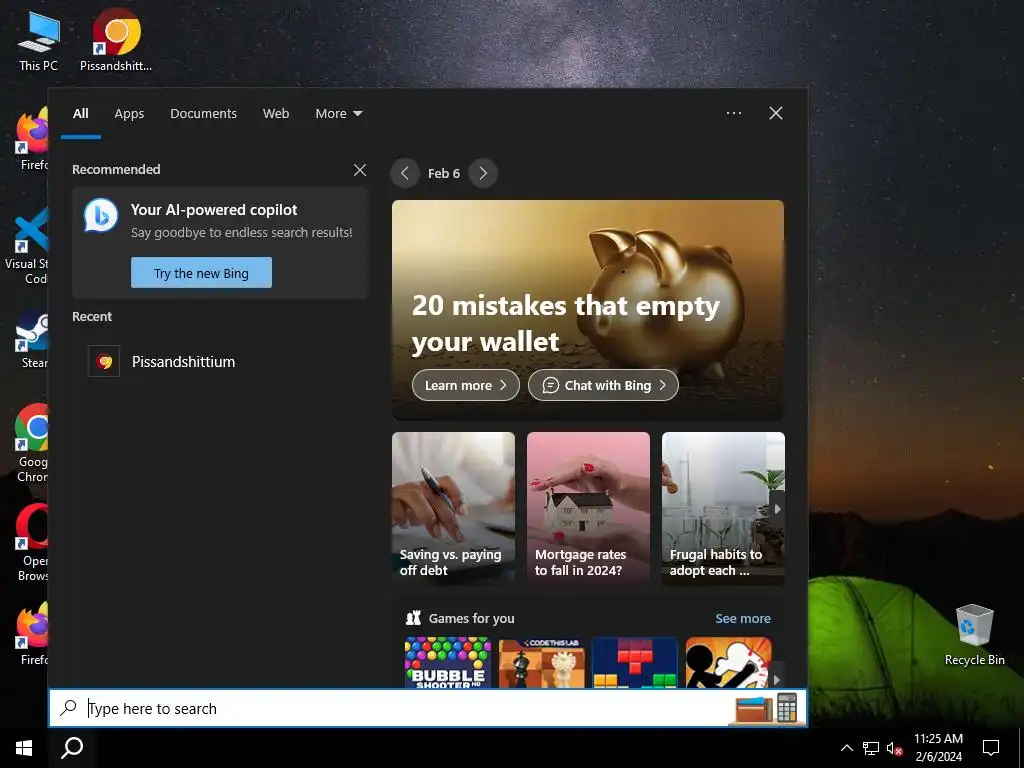Open Bubble Shooter game thumbnail
Viewport: 1024px width, 768px height.
click(x=447, y=662)
